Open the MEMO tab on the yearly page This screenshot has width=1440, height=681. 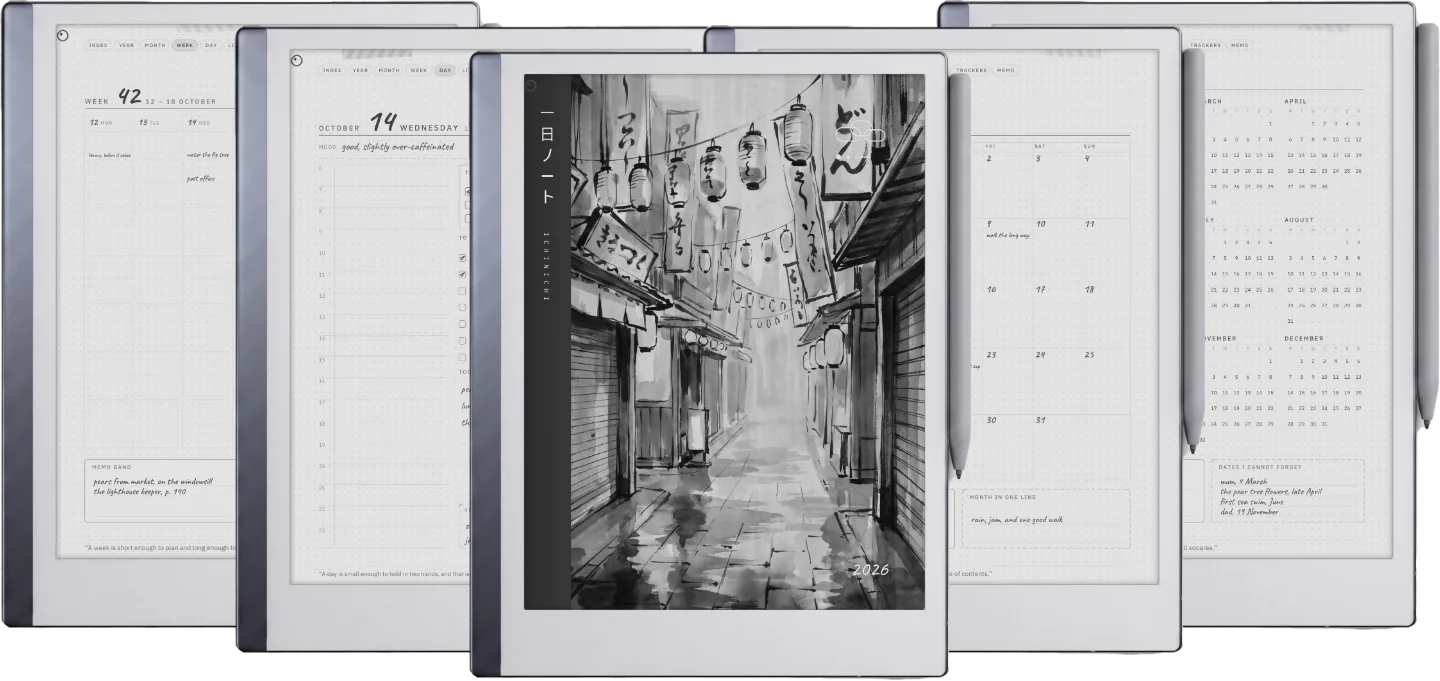pyautogui.click(x=1239, y=45)
